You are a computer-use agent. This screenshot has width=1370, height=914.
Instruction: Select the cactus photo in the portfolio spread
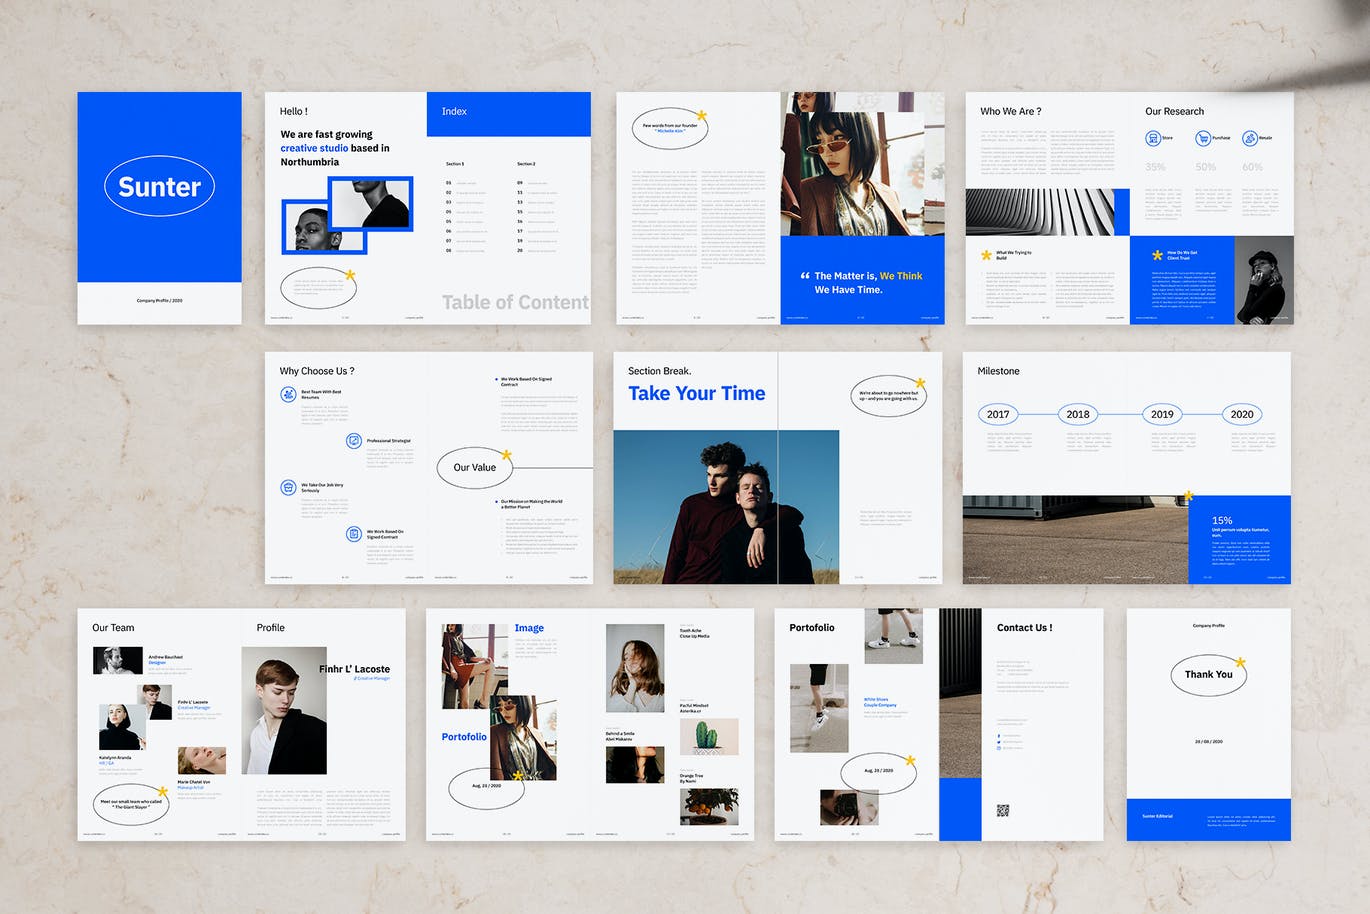[x=708, y=736]
